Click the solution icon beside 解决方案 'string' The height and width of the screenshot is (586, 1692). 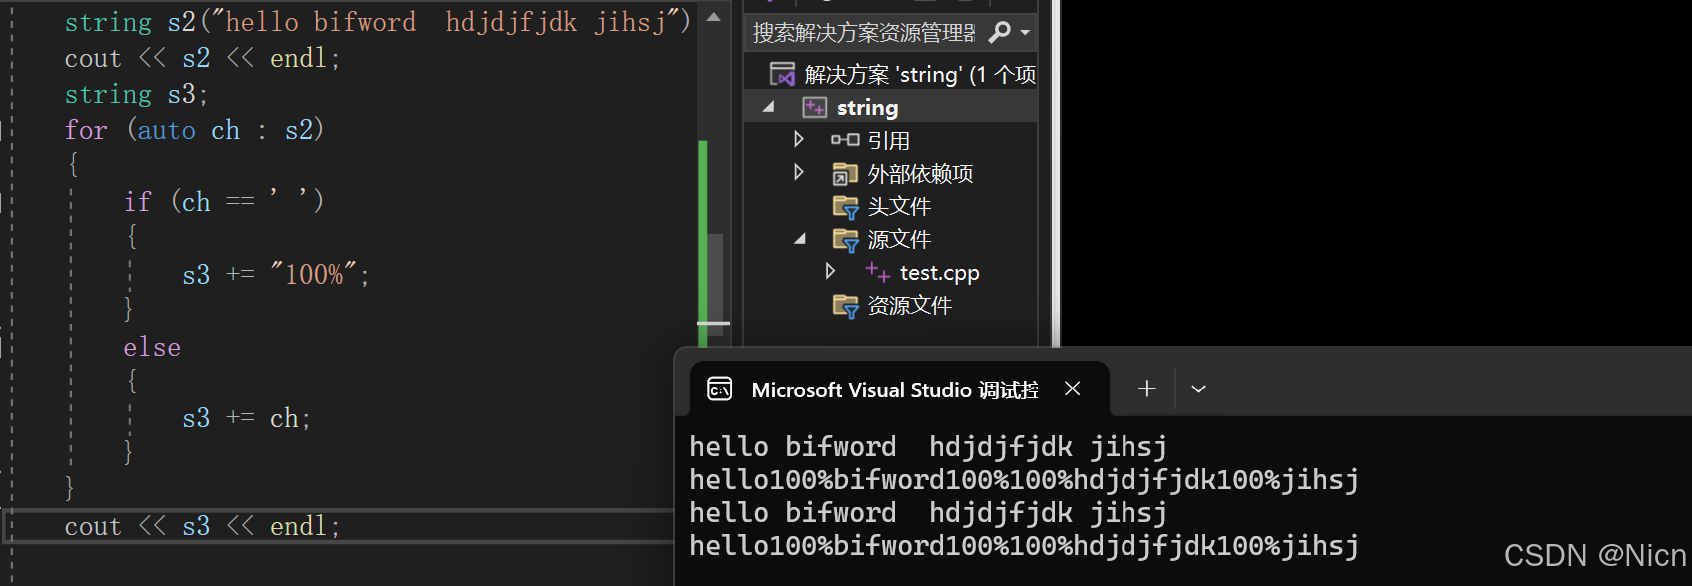click(x=782, y=74)
